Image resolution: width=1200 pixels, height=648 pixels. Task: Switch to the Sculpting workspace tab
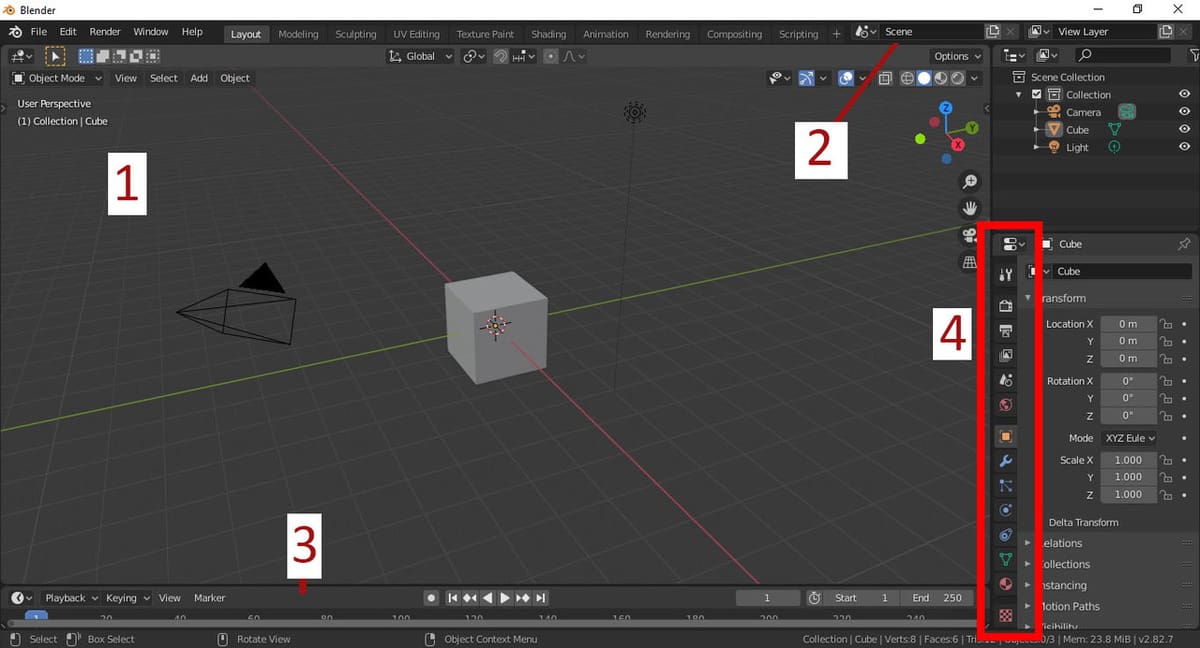[356, 34]
